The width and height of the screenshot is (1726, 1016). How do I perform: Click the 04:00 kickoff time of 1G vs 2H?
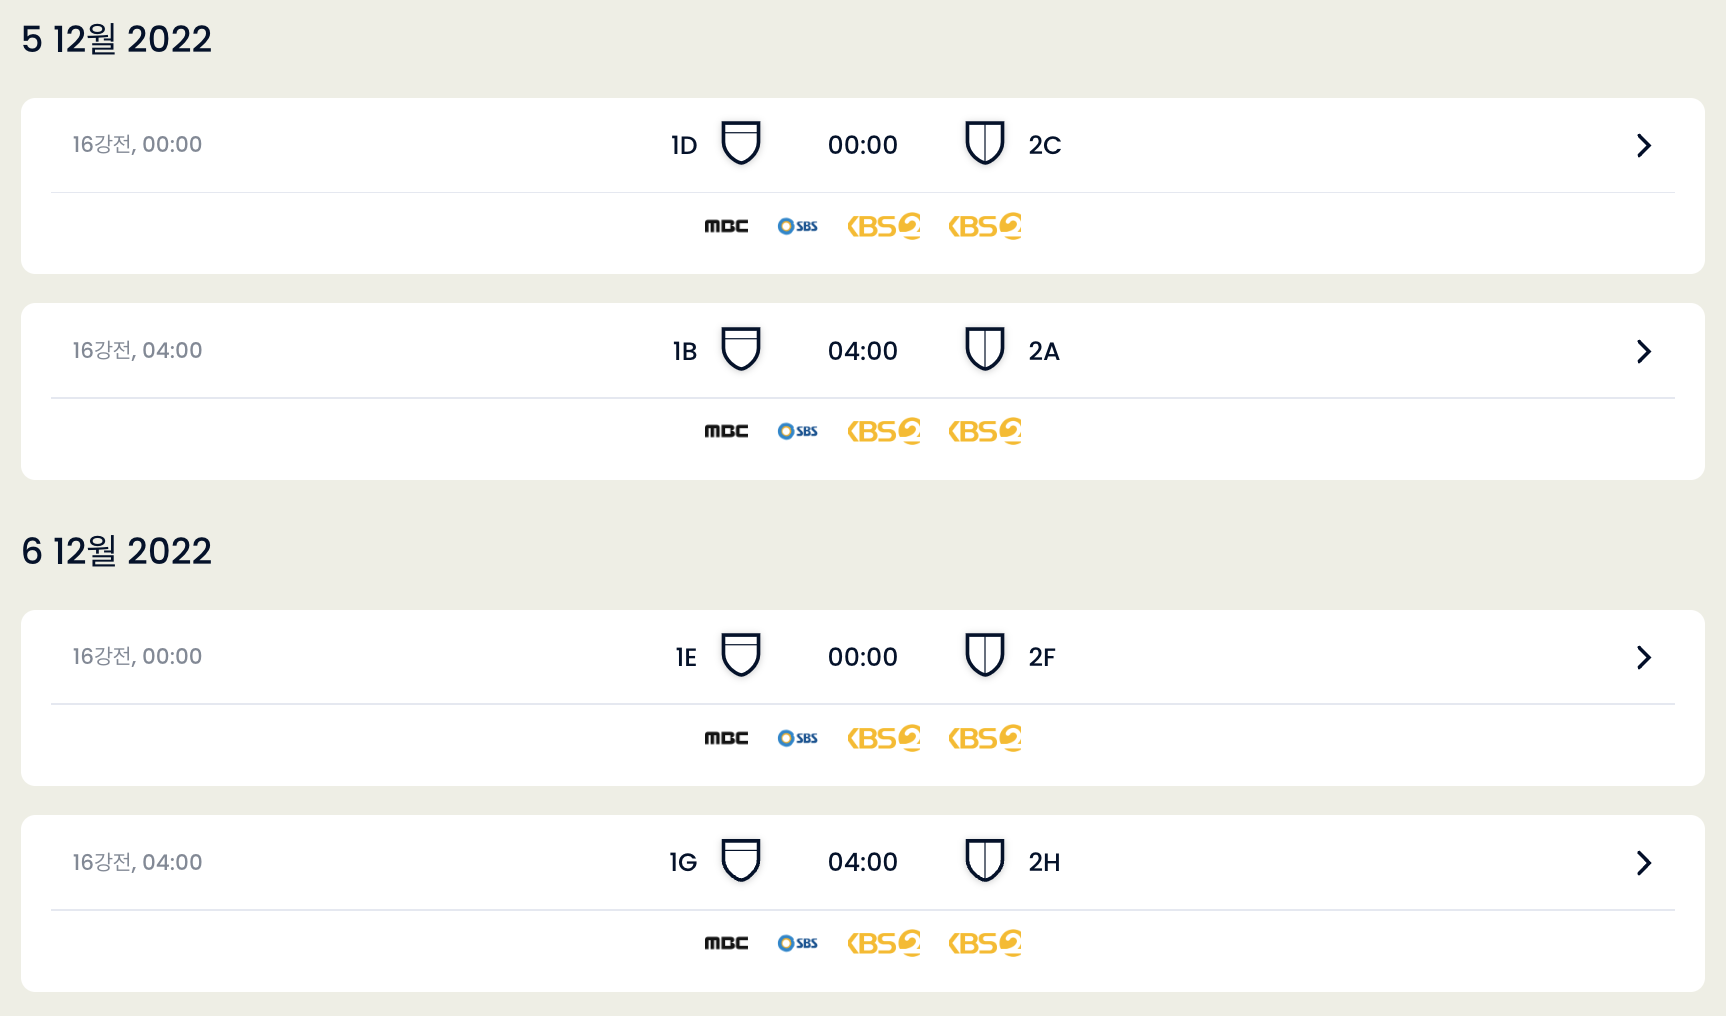coord(863,862)
